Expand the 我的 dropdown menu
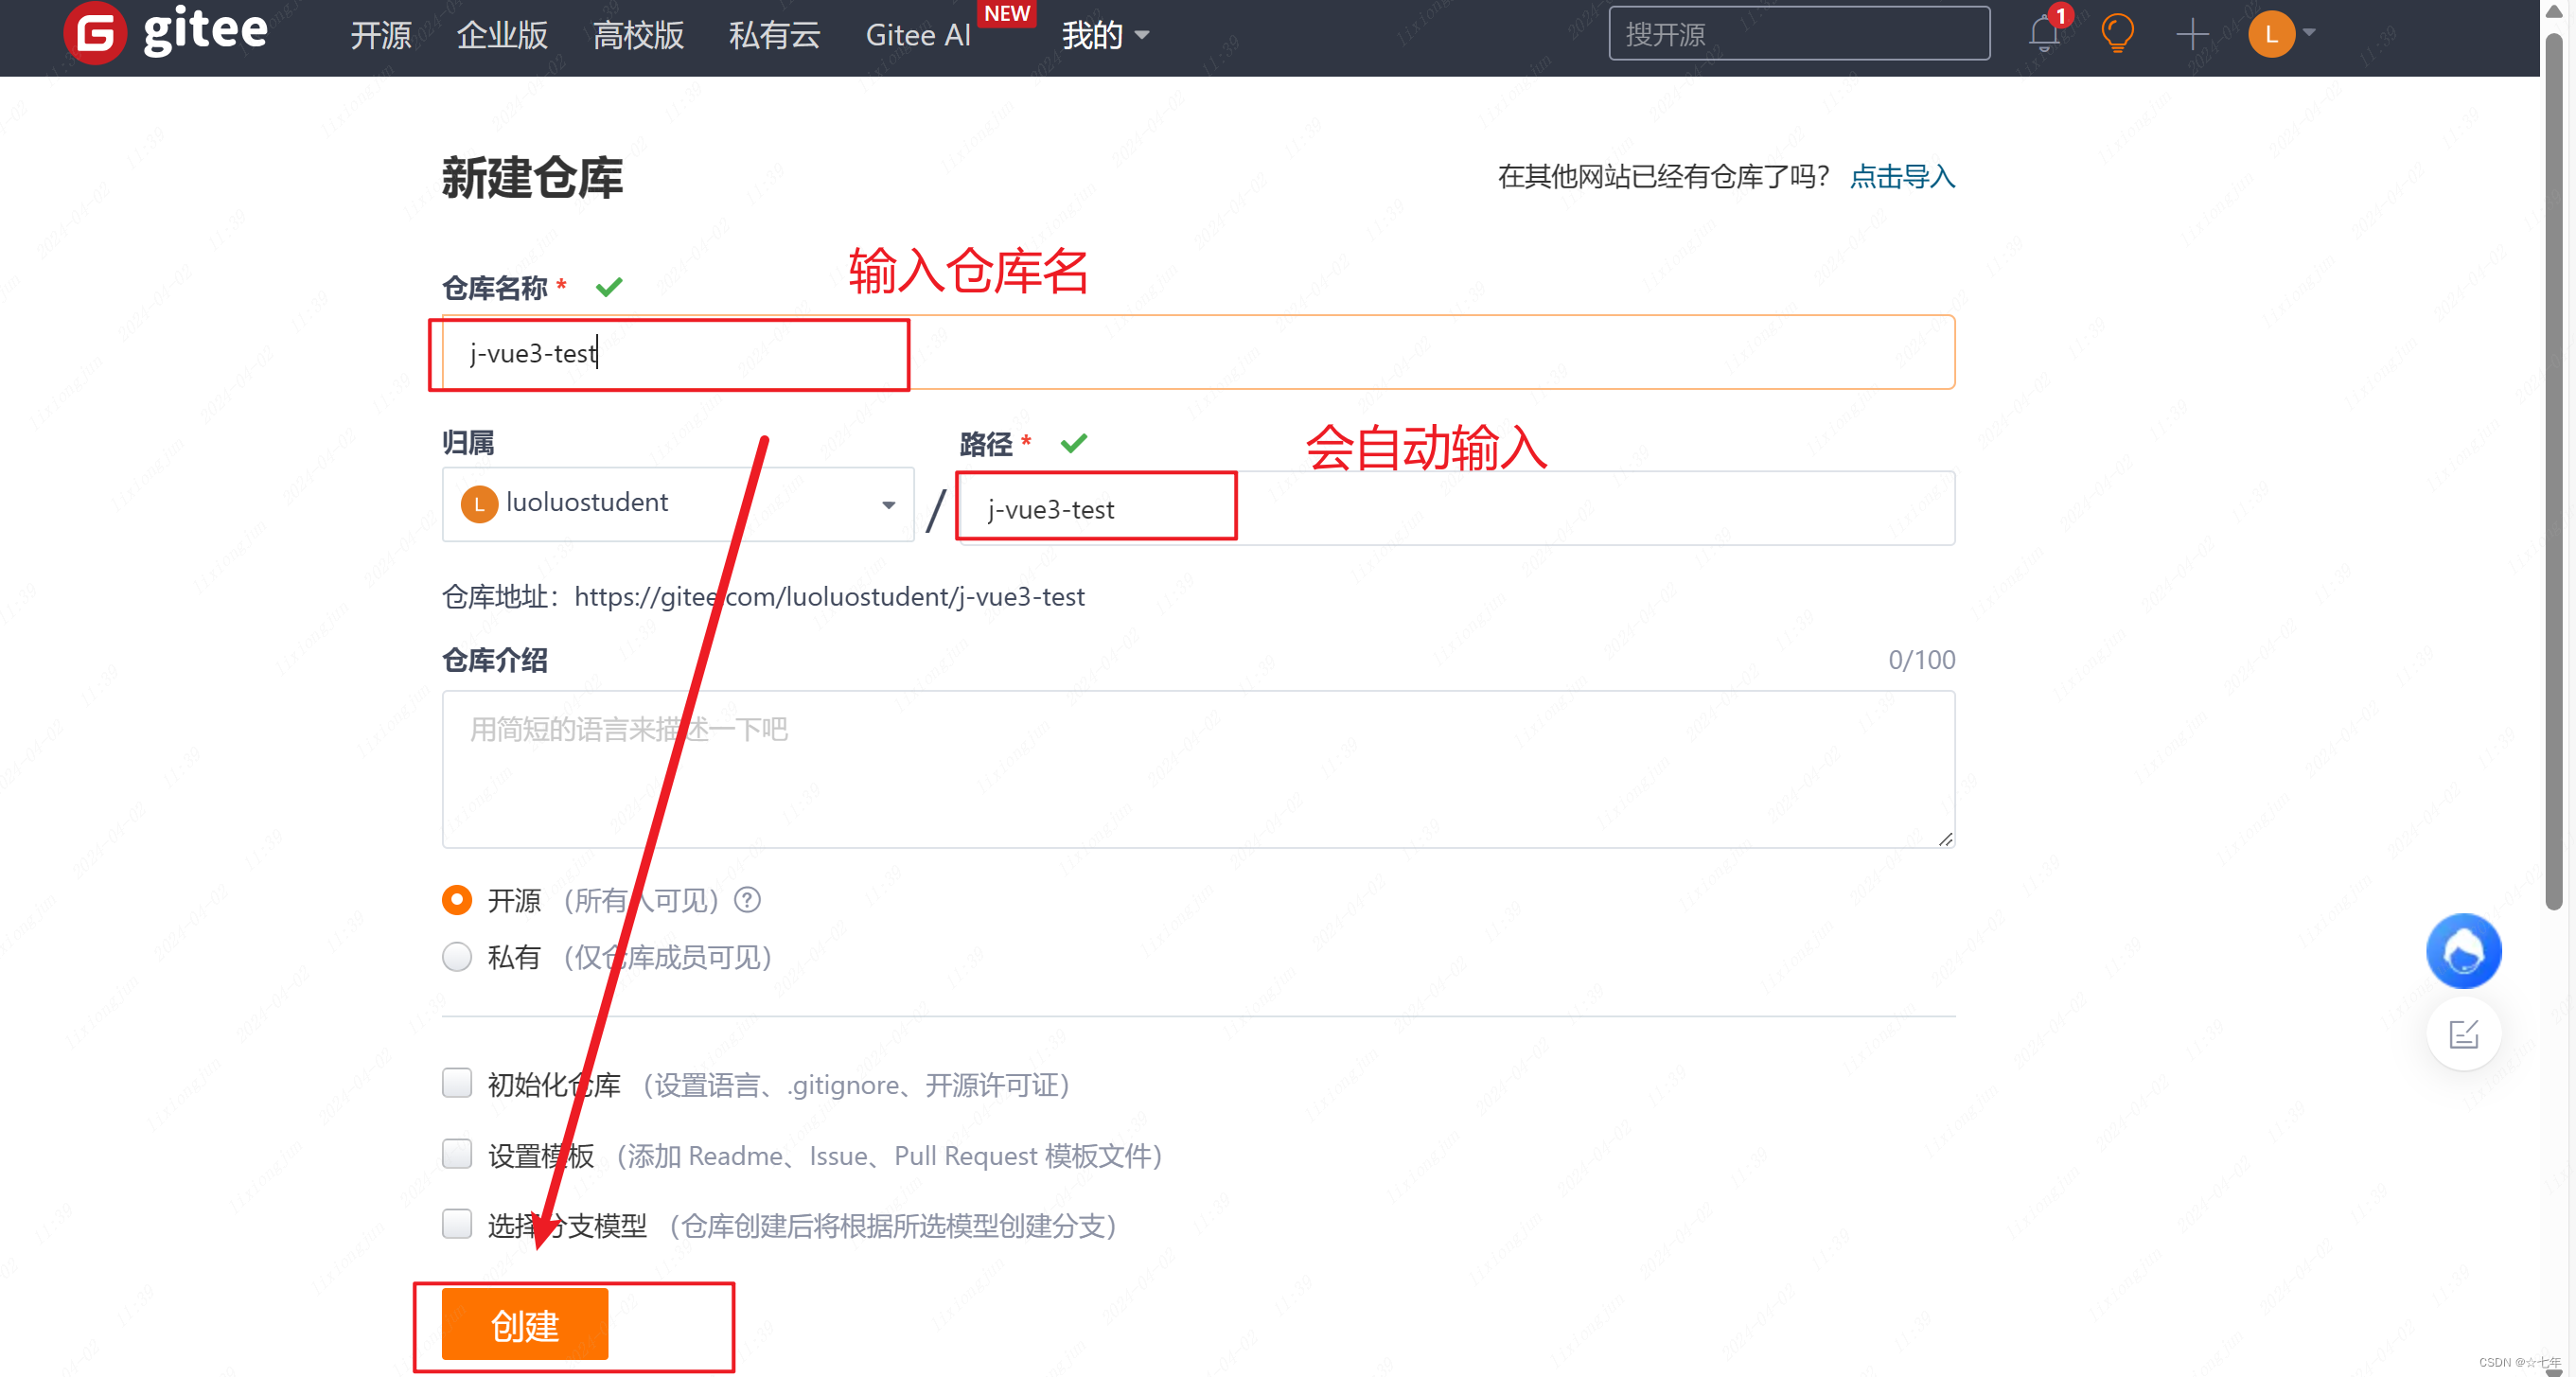The width and height of the screenshot is (2576, 1377). pyautogui.click(x=1105, y=35)
